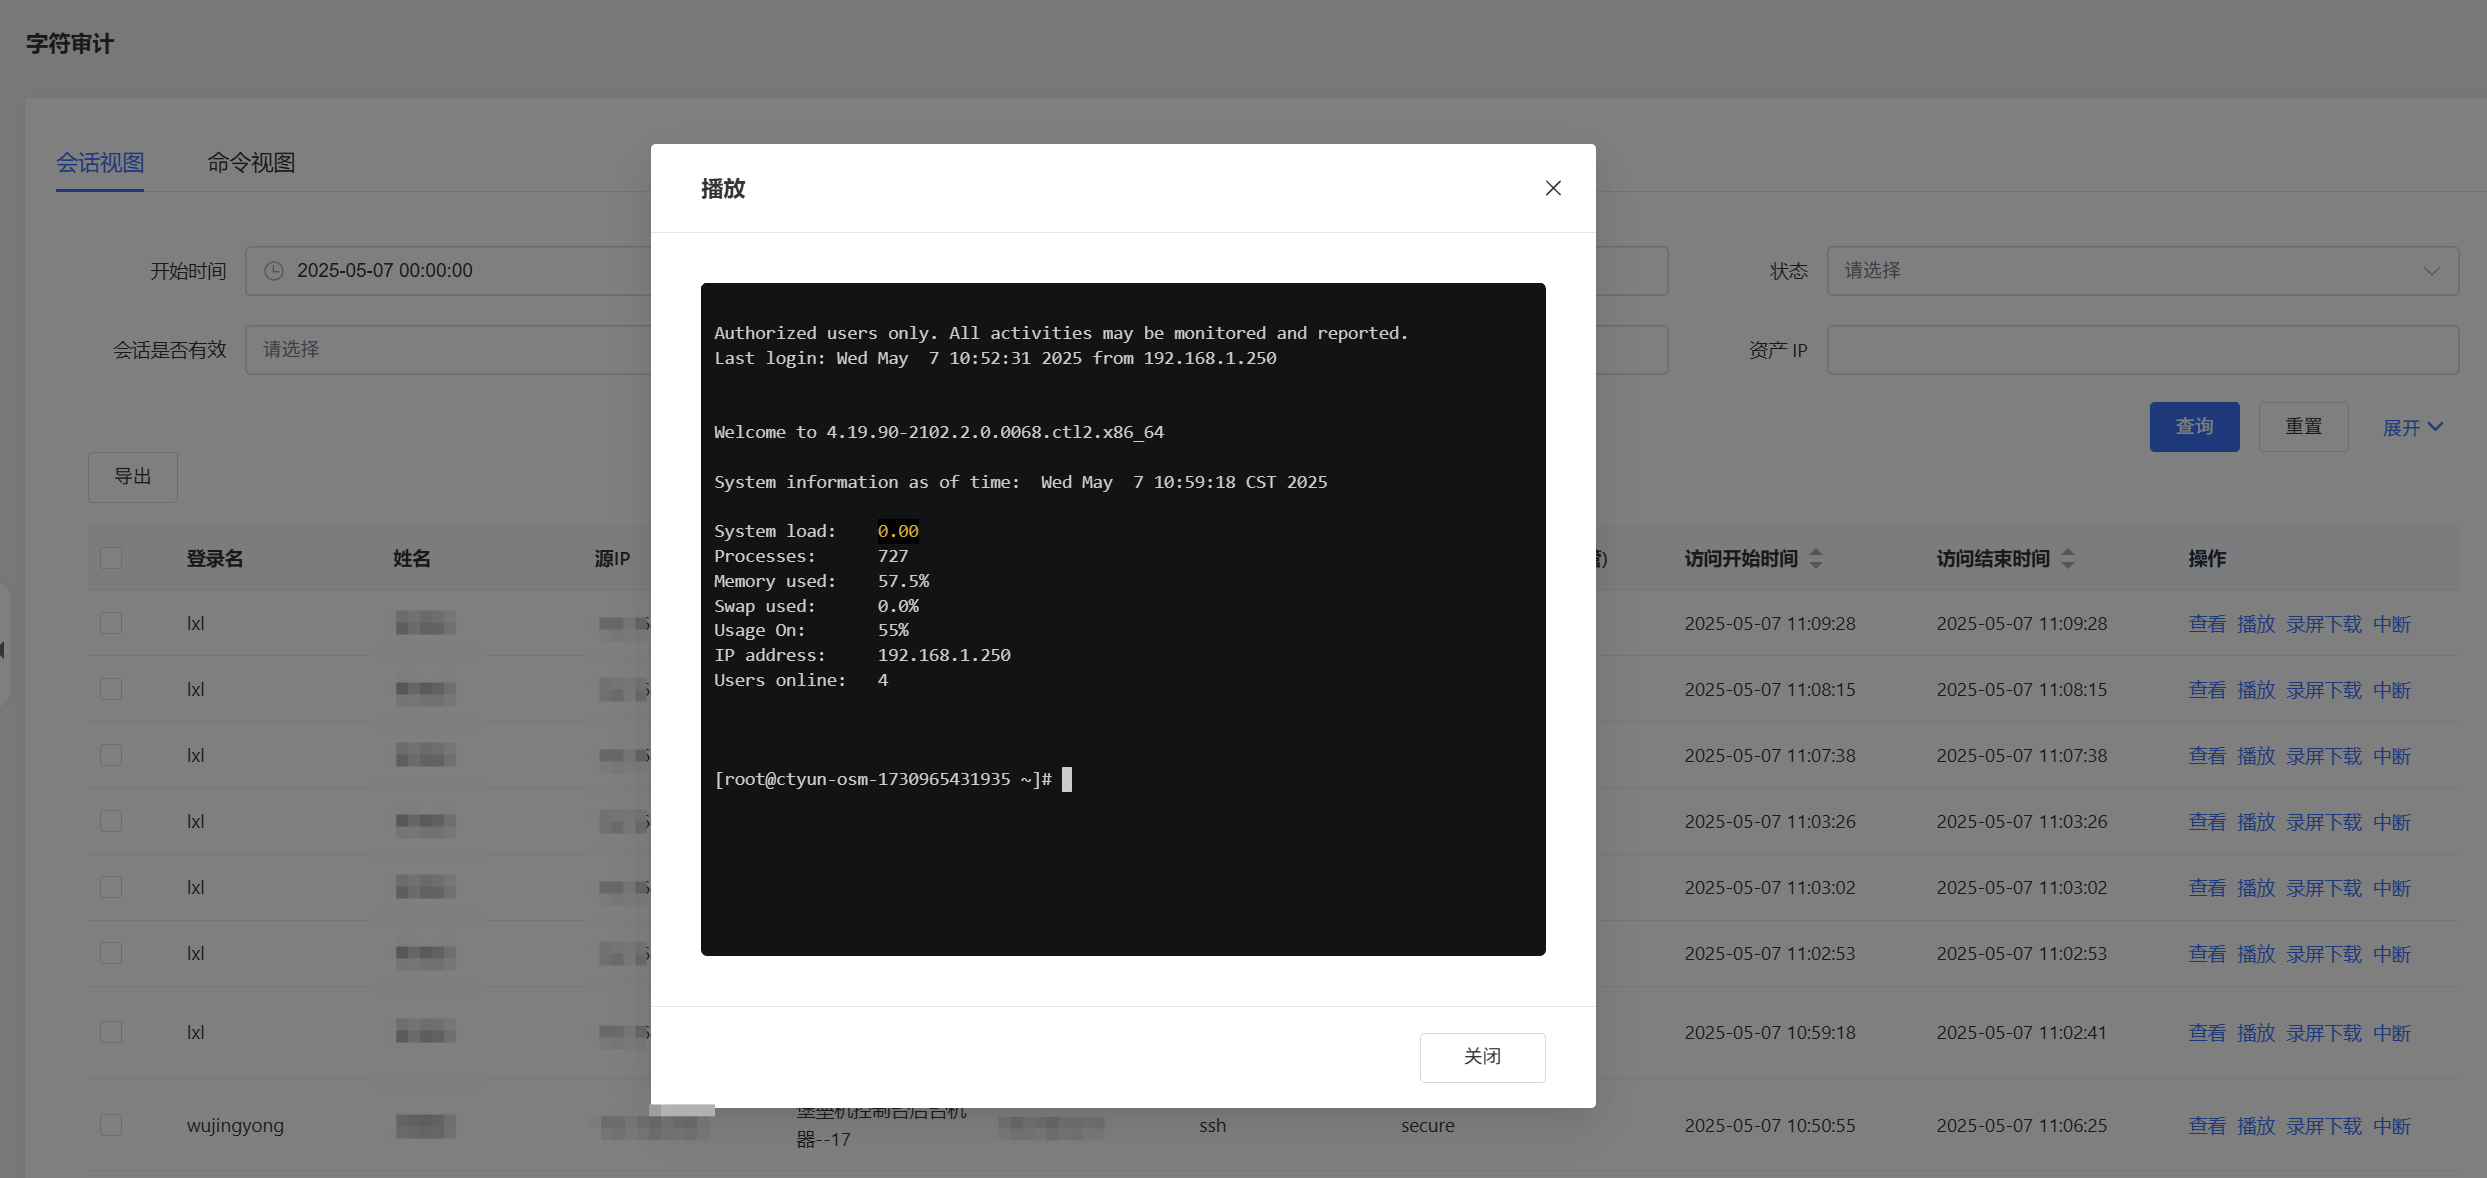This screenshot has height=1178, width=2487.
Task: Check the first lxl row checkbox
Action: (x=111, y=623)
